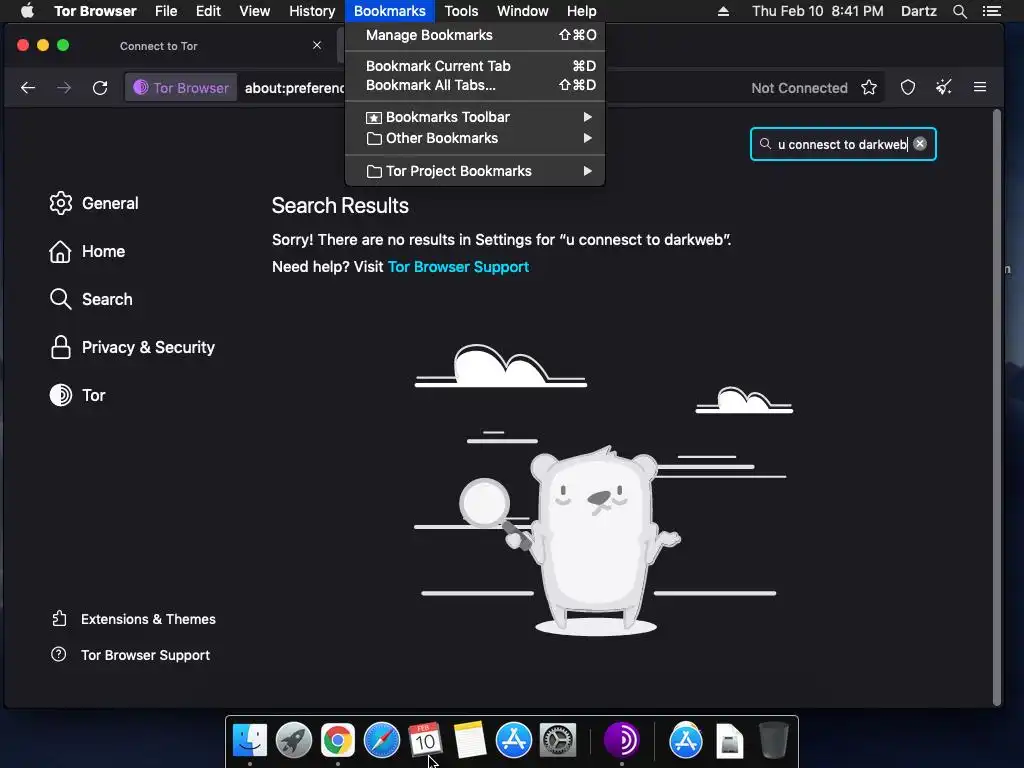The height and width of the screenshot is (768, 1024).
Task: Open System Preferences from the Dock
Action: tap(558, 741)
